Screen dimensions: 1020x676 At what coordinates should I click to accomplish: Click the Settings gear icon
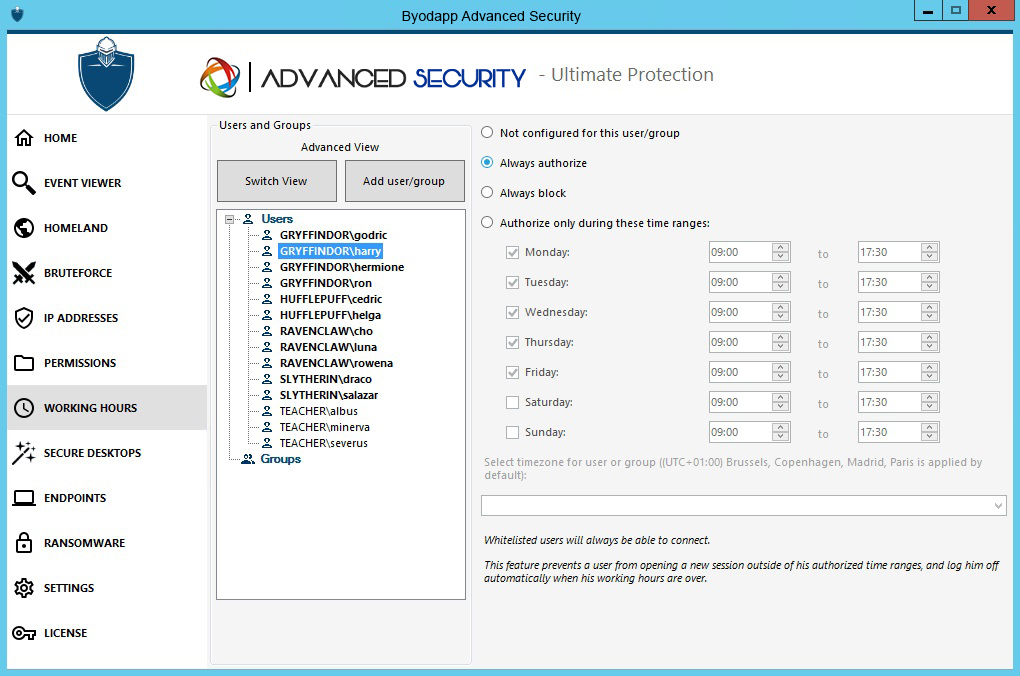tap(24, 588)
